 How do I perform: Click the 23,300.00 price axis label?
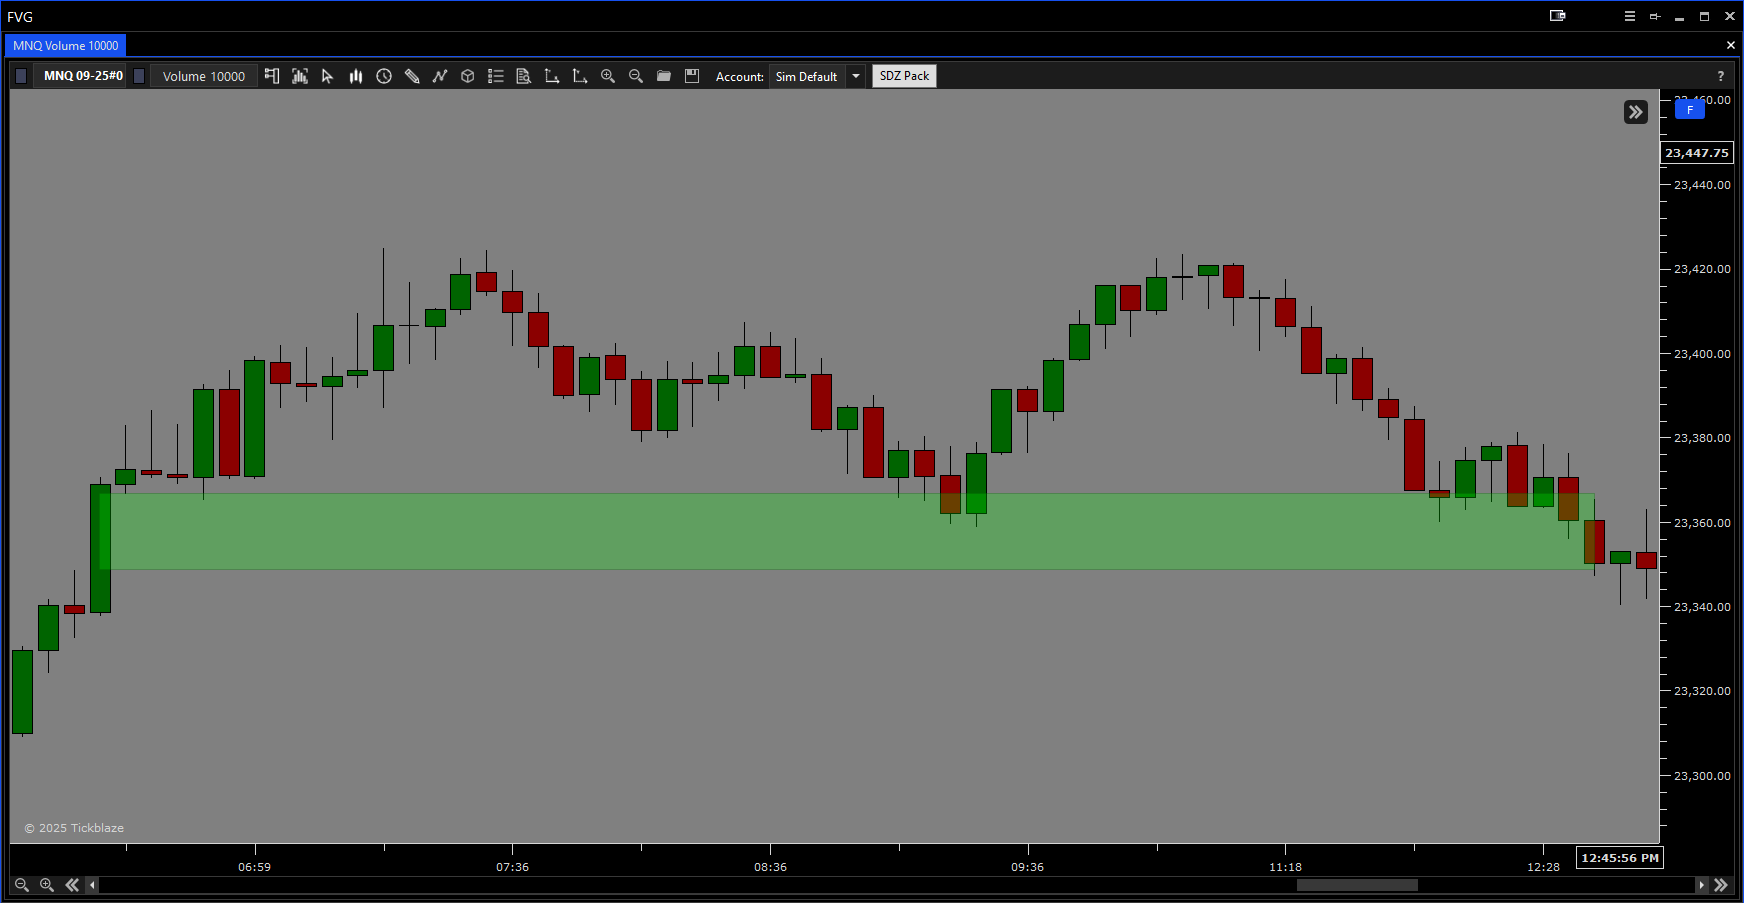tap(1702, 776)
